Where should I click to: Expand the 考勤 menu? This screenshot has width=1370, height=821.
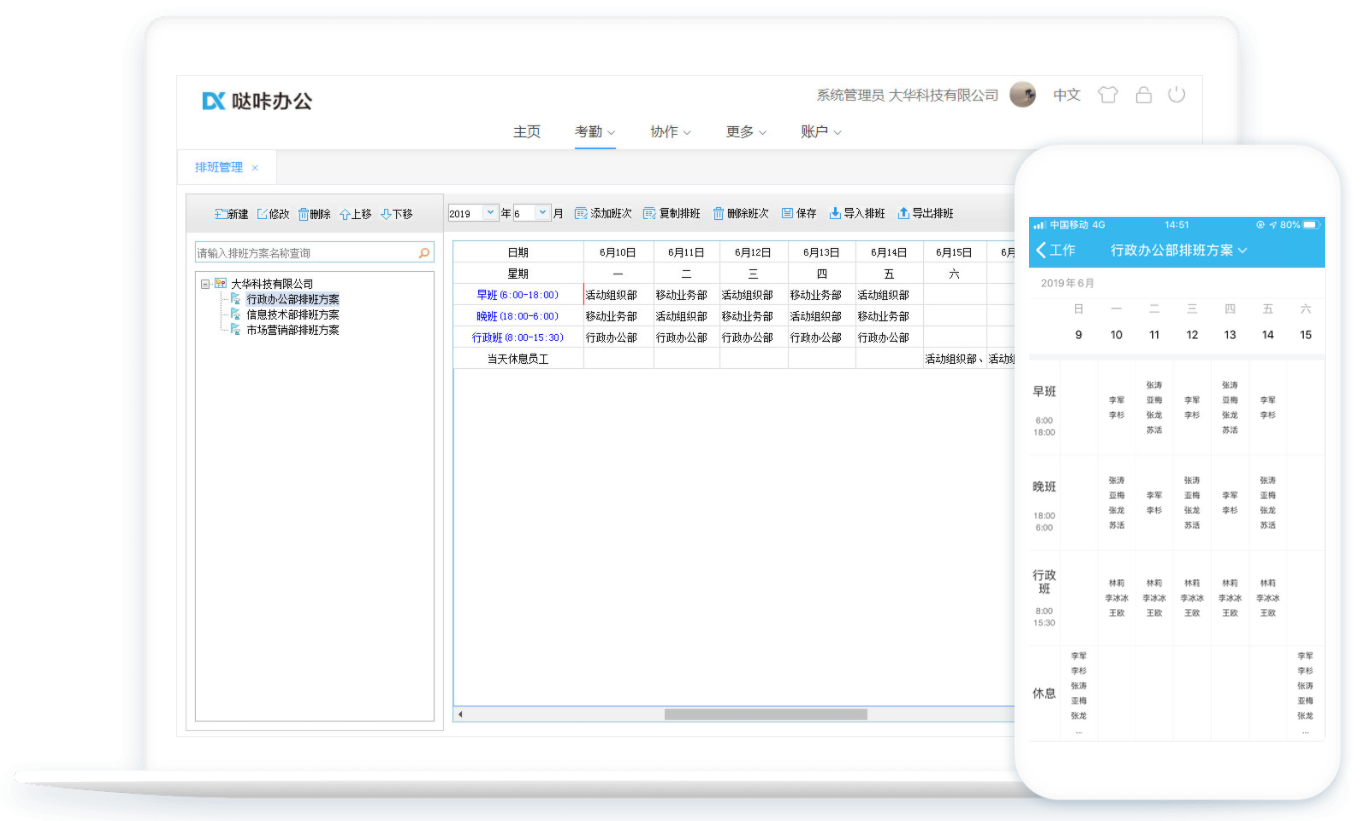(595, 131)
